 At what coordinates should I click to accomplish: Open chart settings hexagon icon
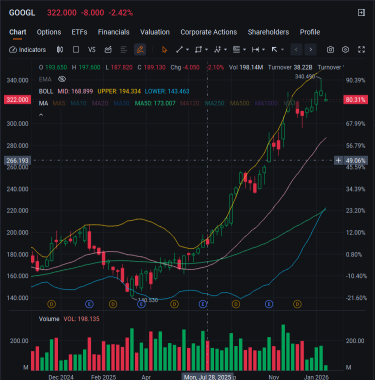[345, 50]
